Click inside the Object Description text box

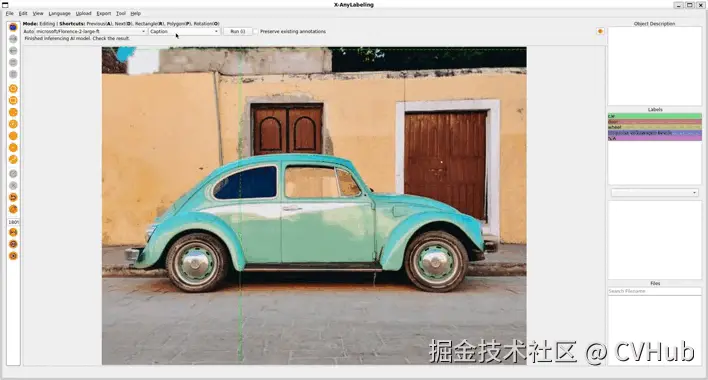pos(655,66)
